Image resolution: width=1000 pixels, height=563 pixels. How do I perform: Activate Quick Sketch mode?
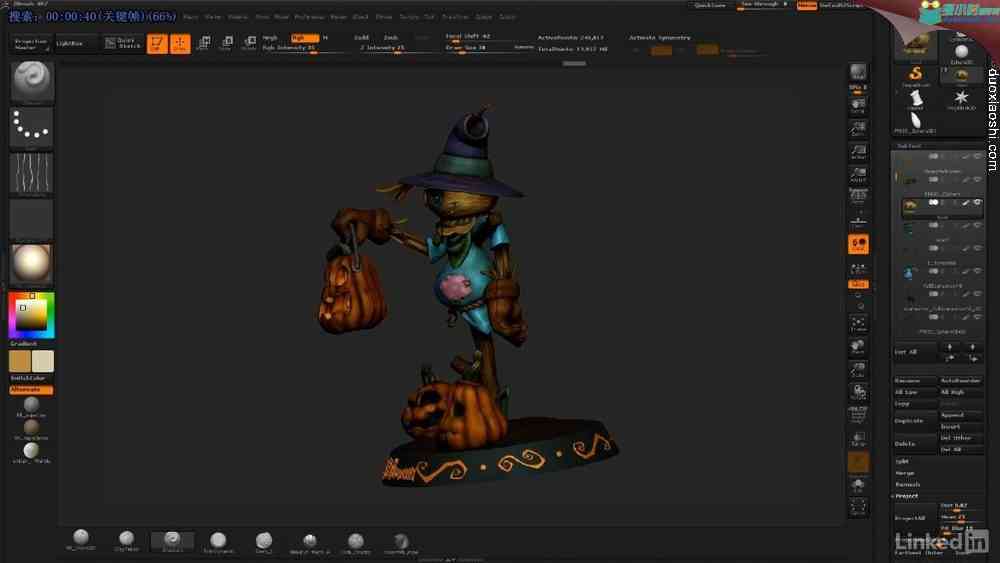coord(124,43)
